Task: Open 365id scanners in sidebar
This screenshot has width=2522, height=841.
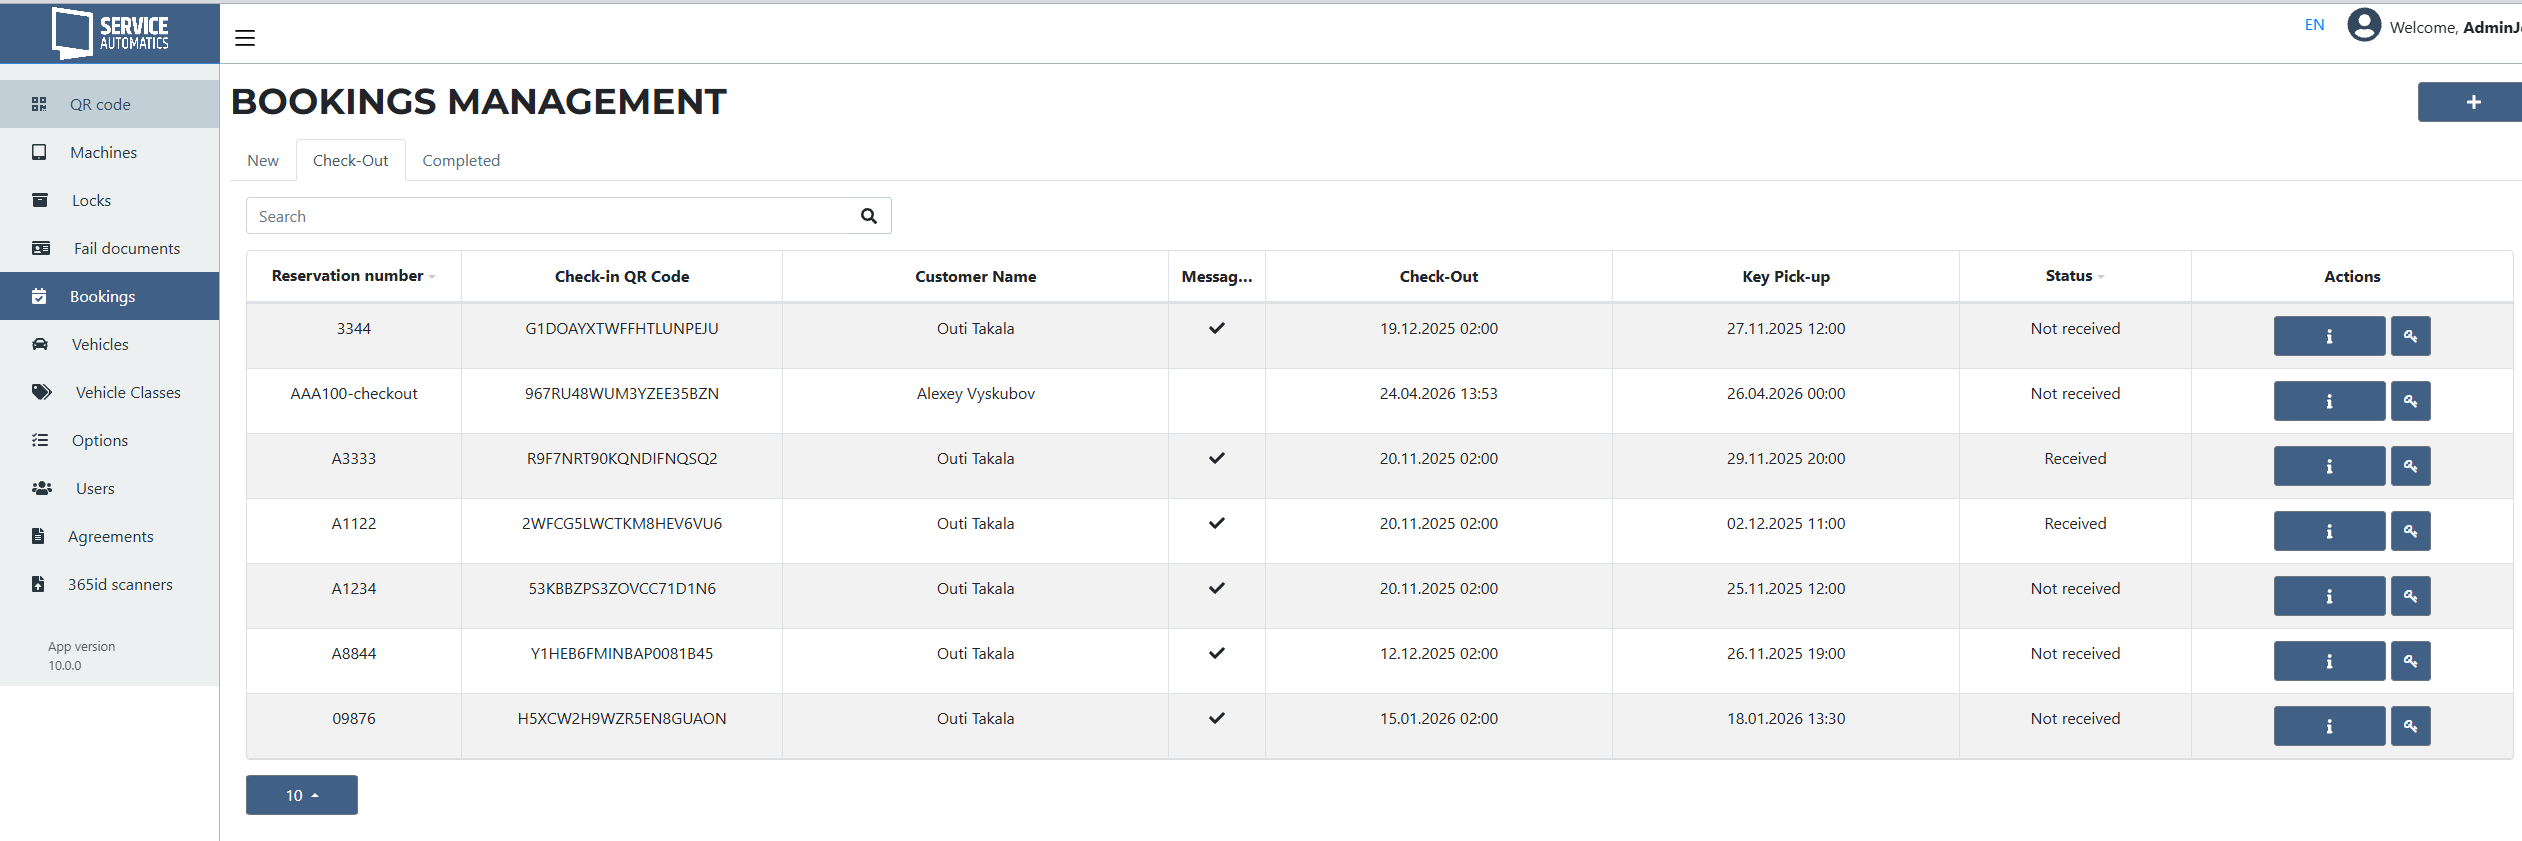Action: tap(109, 584)
